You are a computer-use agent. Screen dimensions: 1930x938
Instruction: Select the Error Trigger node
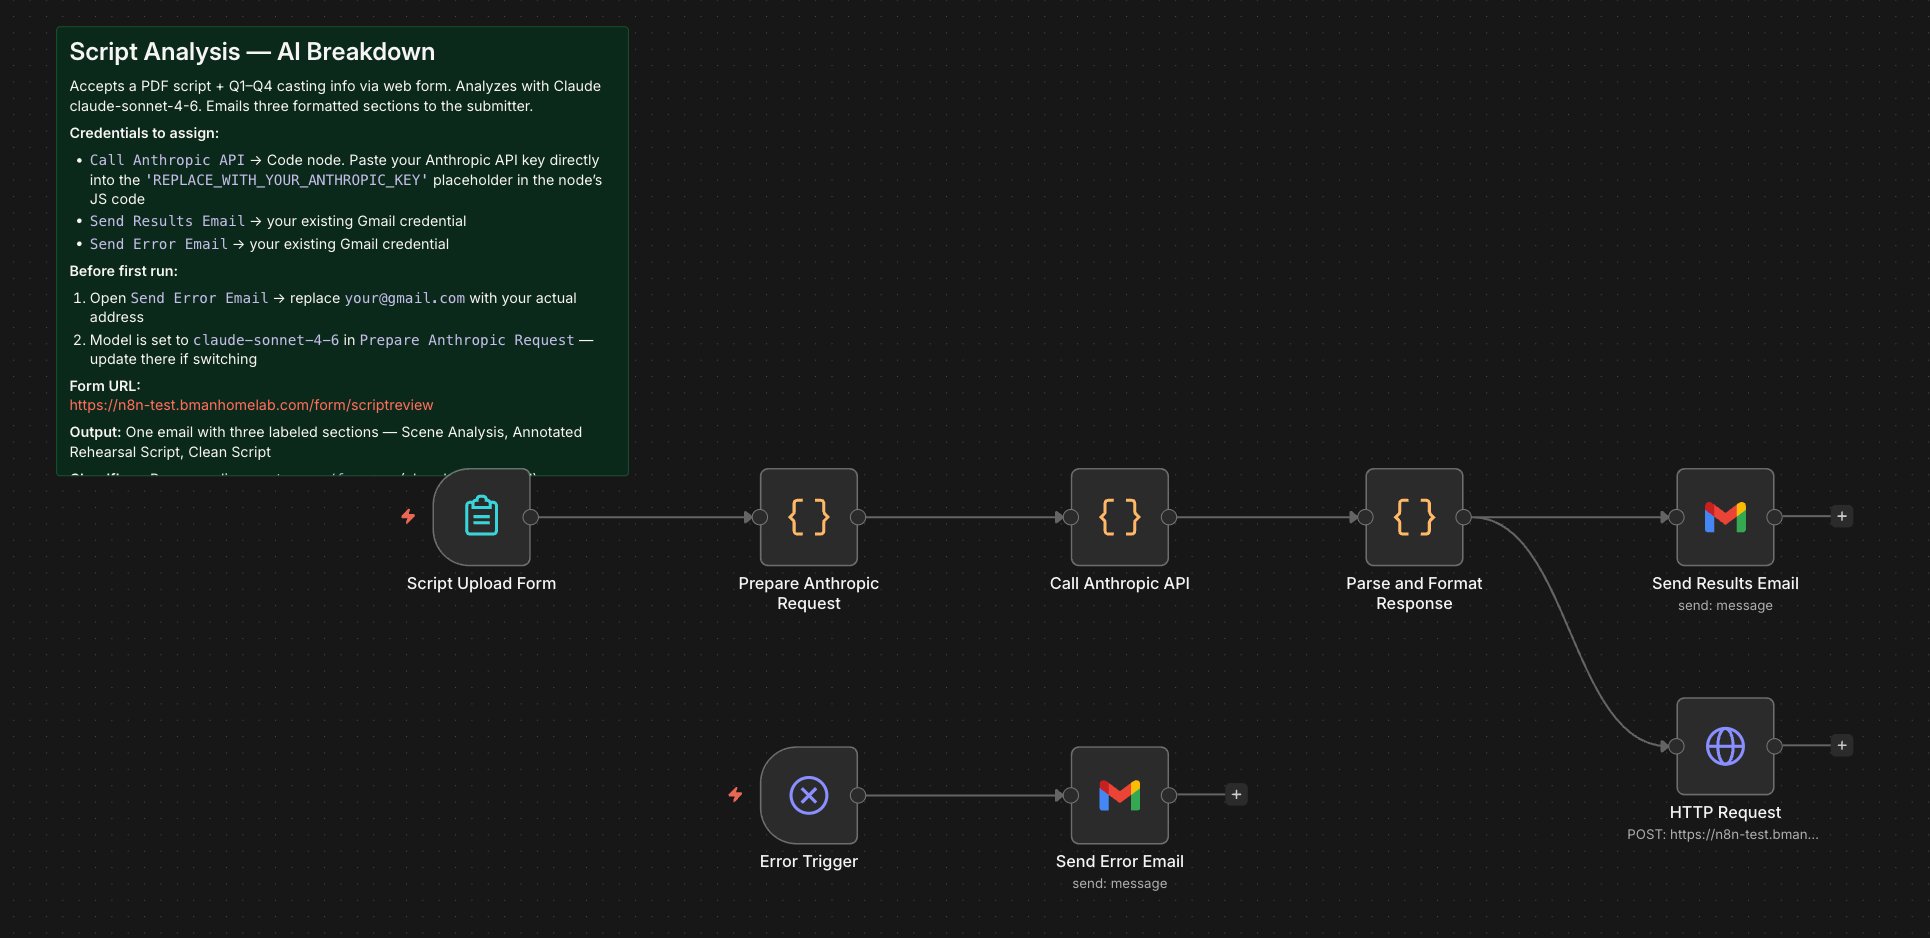[x=809, y=795]
